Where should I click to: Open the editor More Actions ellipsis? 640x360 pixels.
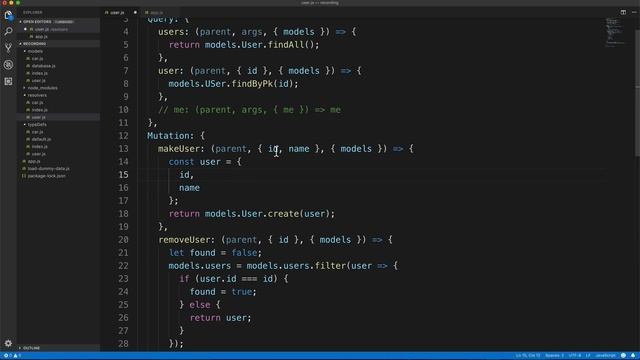[x=634, y=12]
